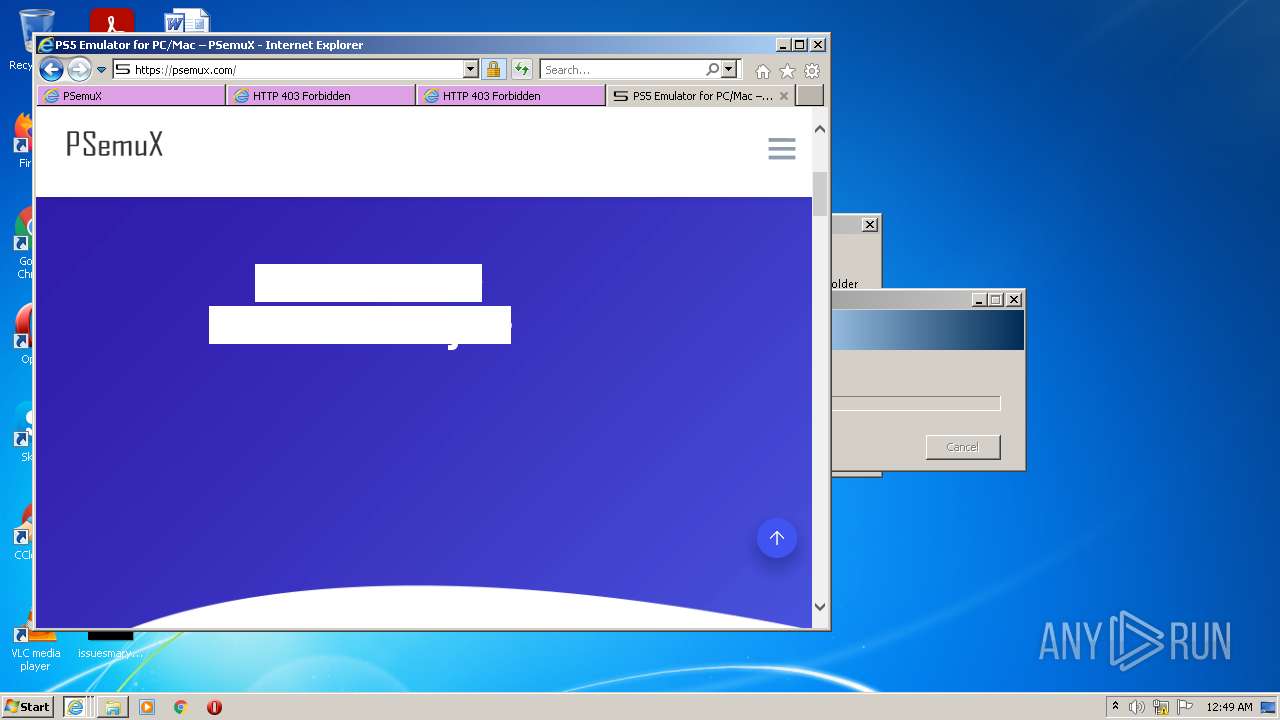Click the red Opera-style taskbar icon

pyautogui.click(x=214, y=707)
